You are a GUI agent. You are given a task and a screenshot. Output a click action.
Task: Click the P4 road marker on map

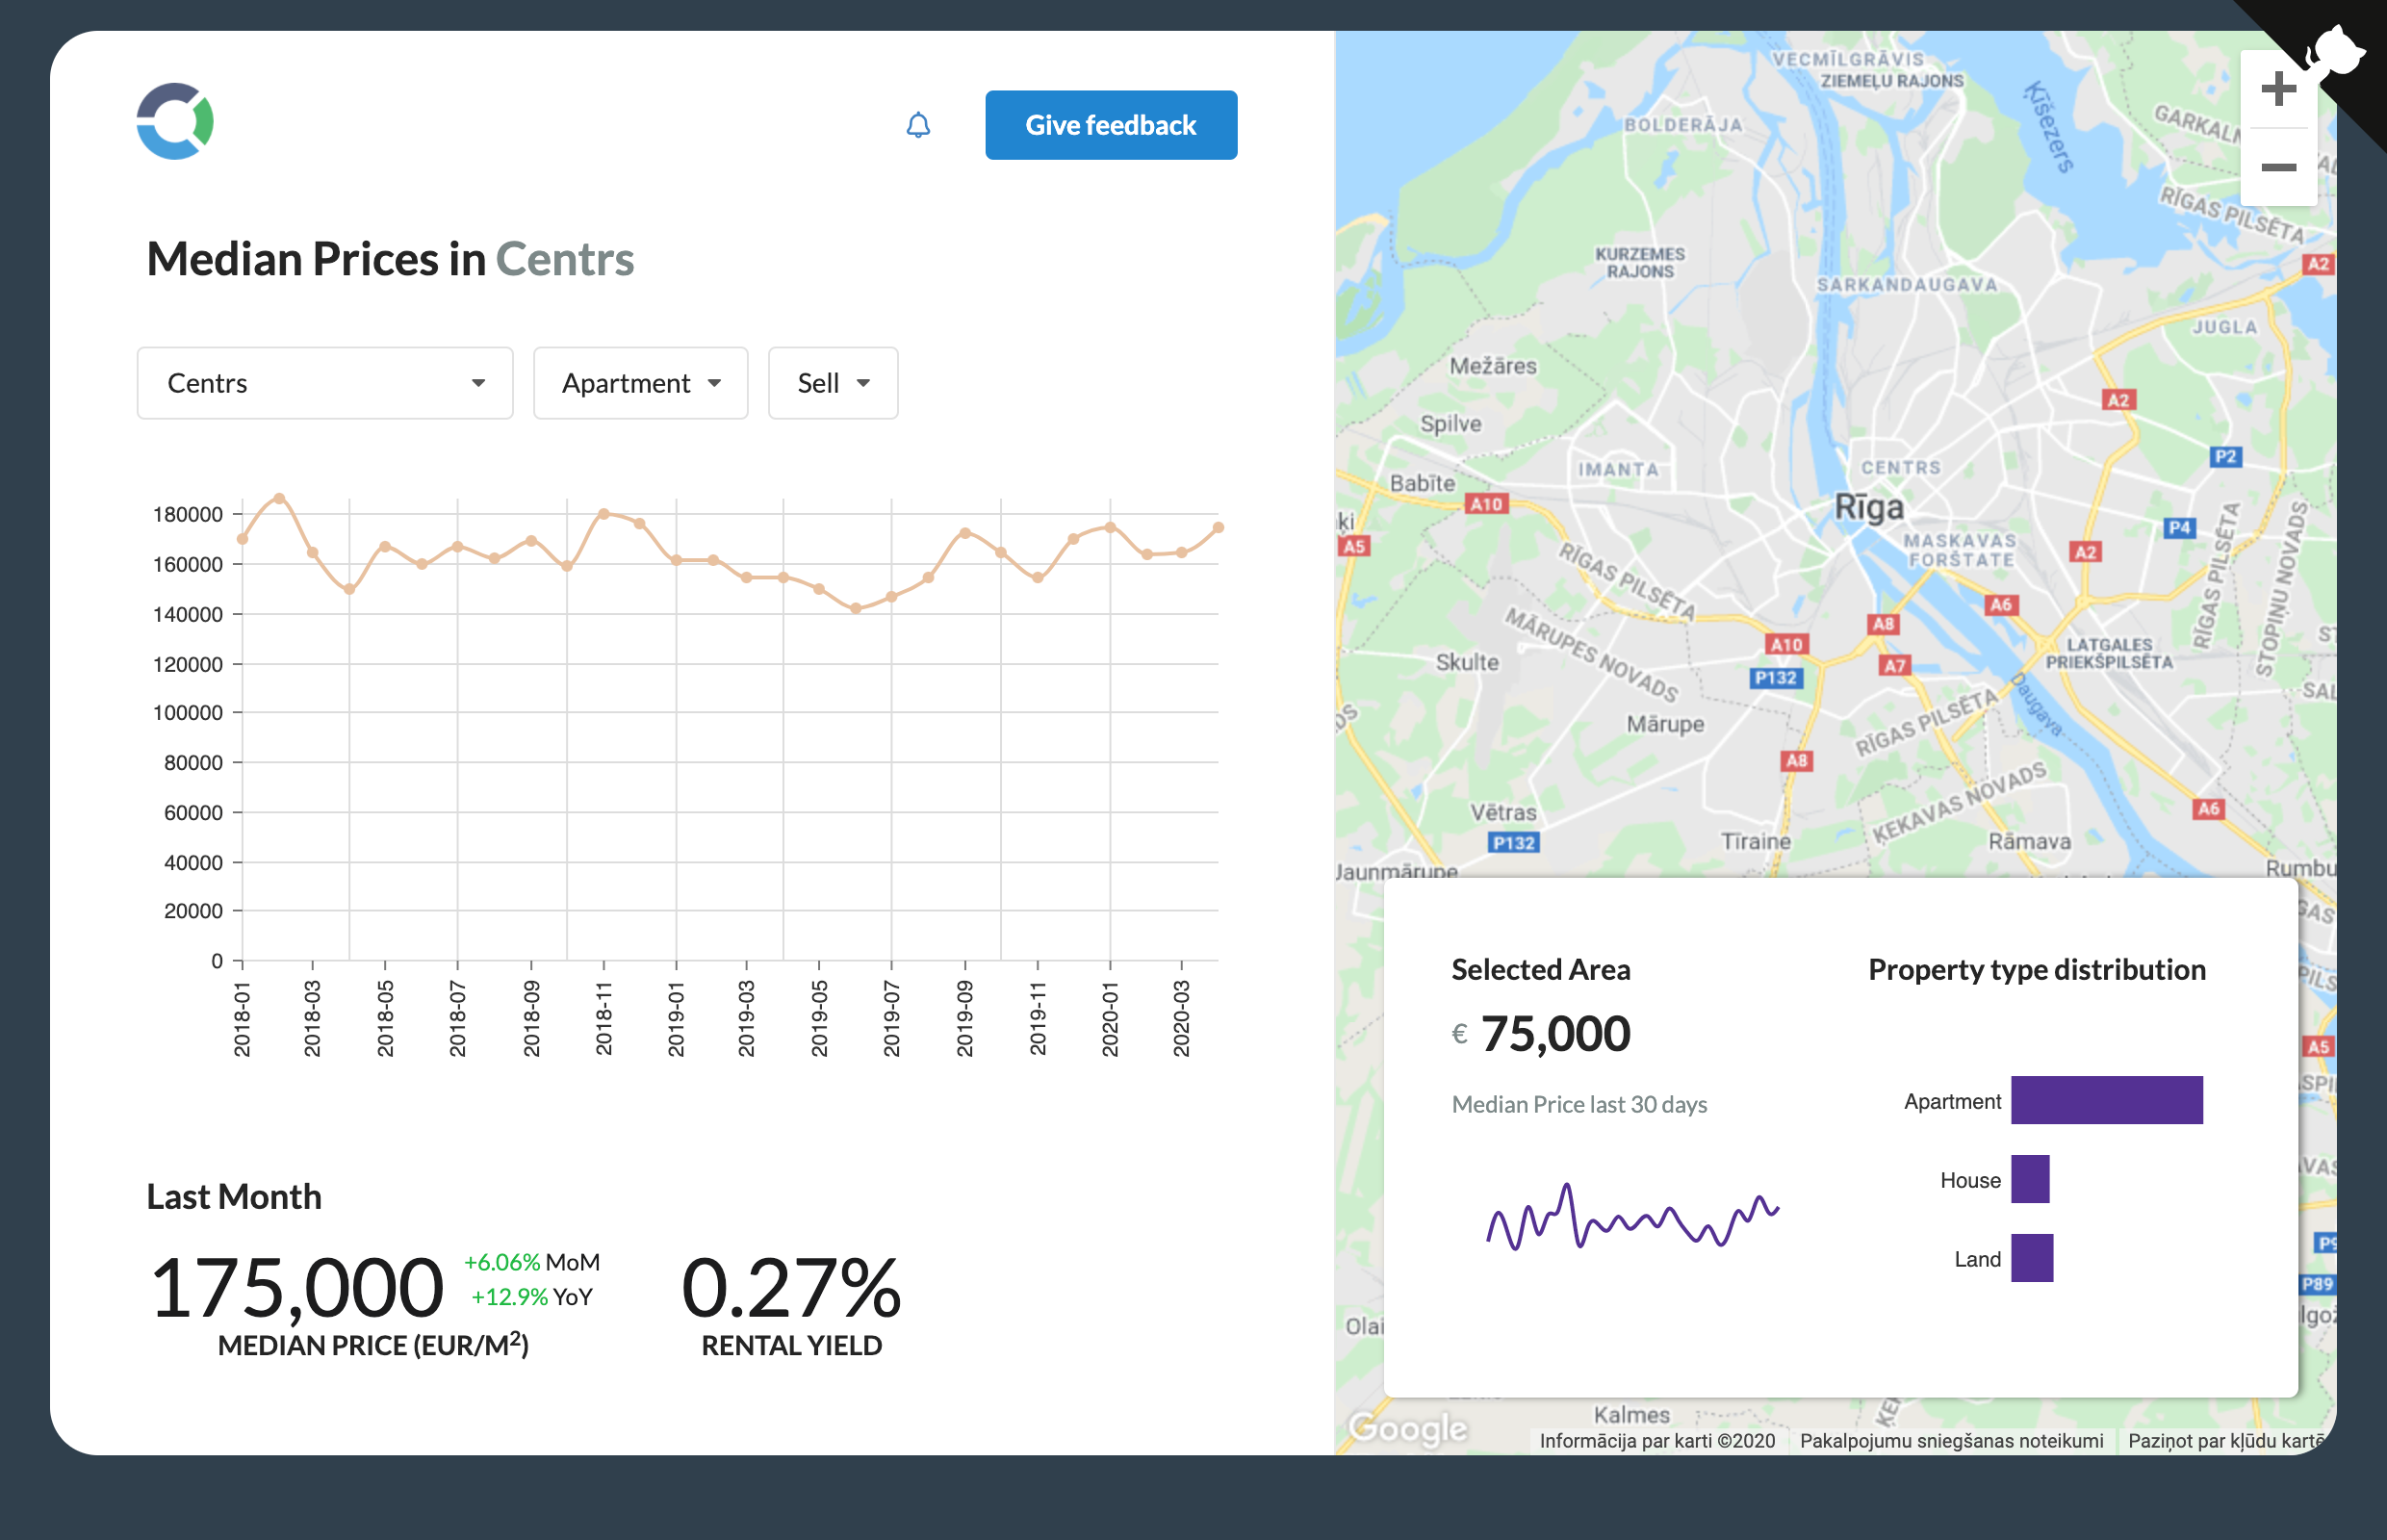click(x=2180, y=527)
